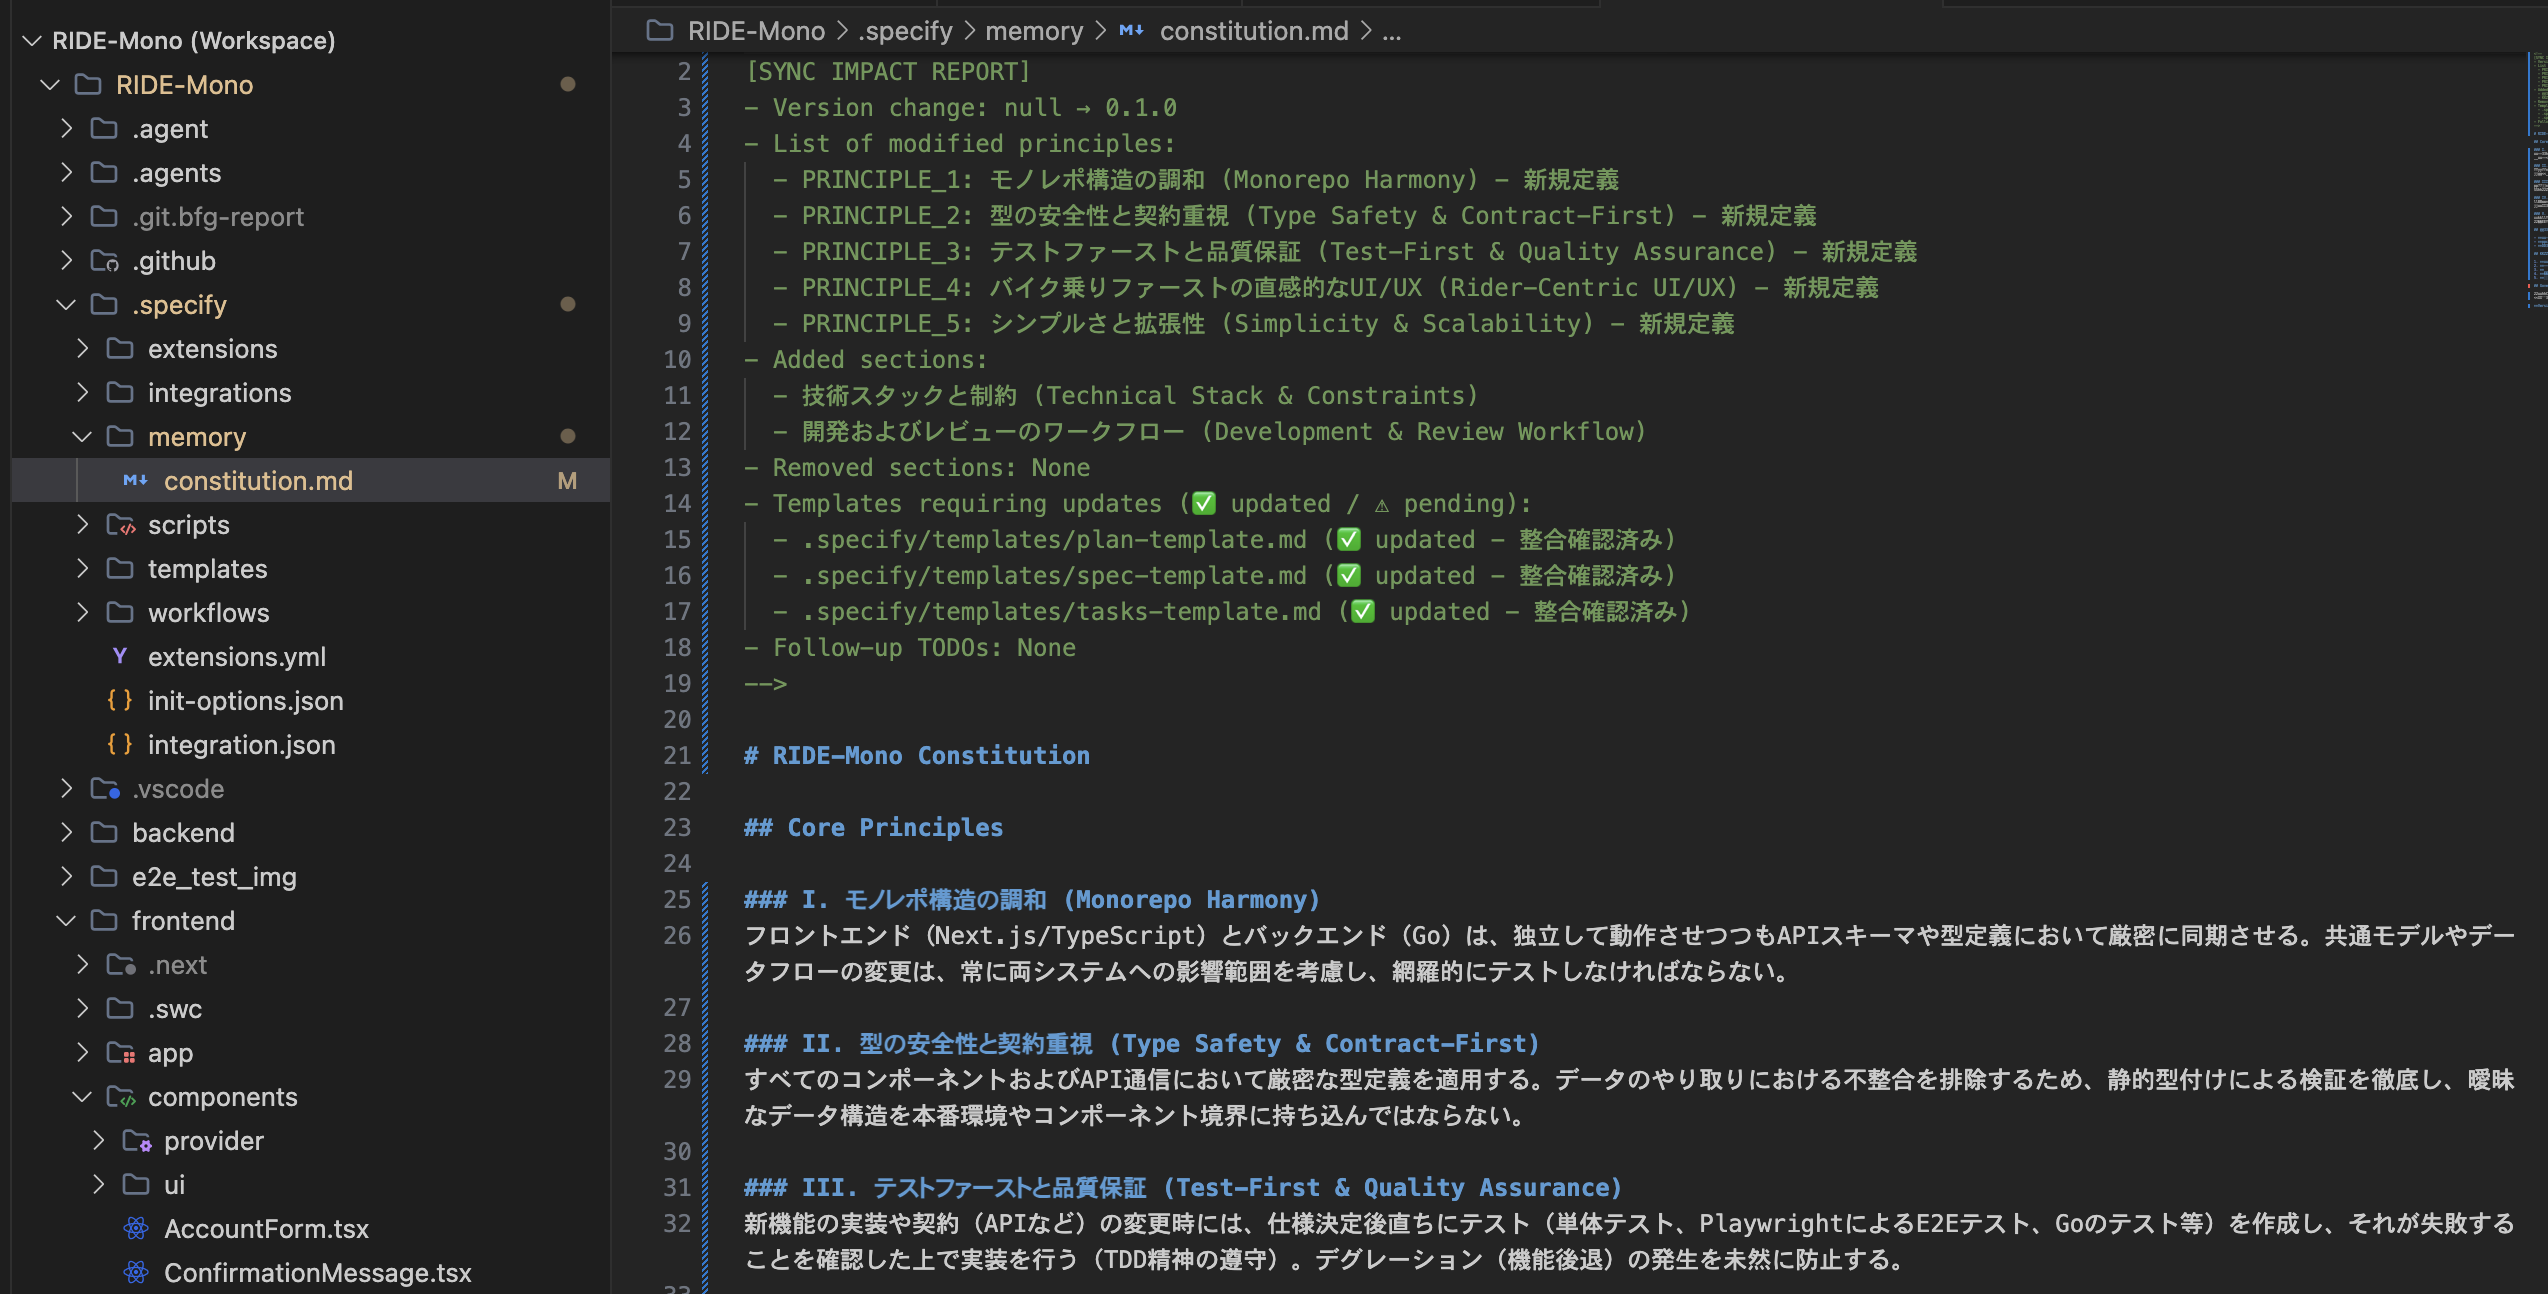
Task: Open integration.json file
Action: 242,745
